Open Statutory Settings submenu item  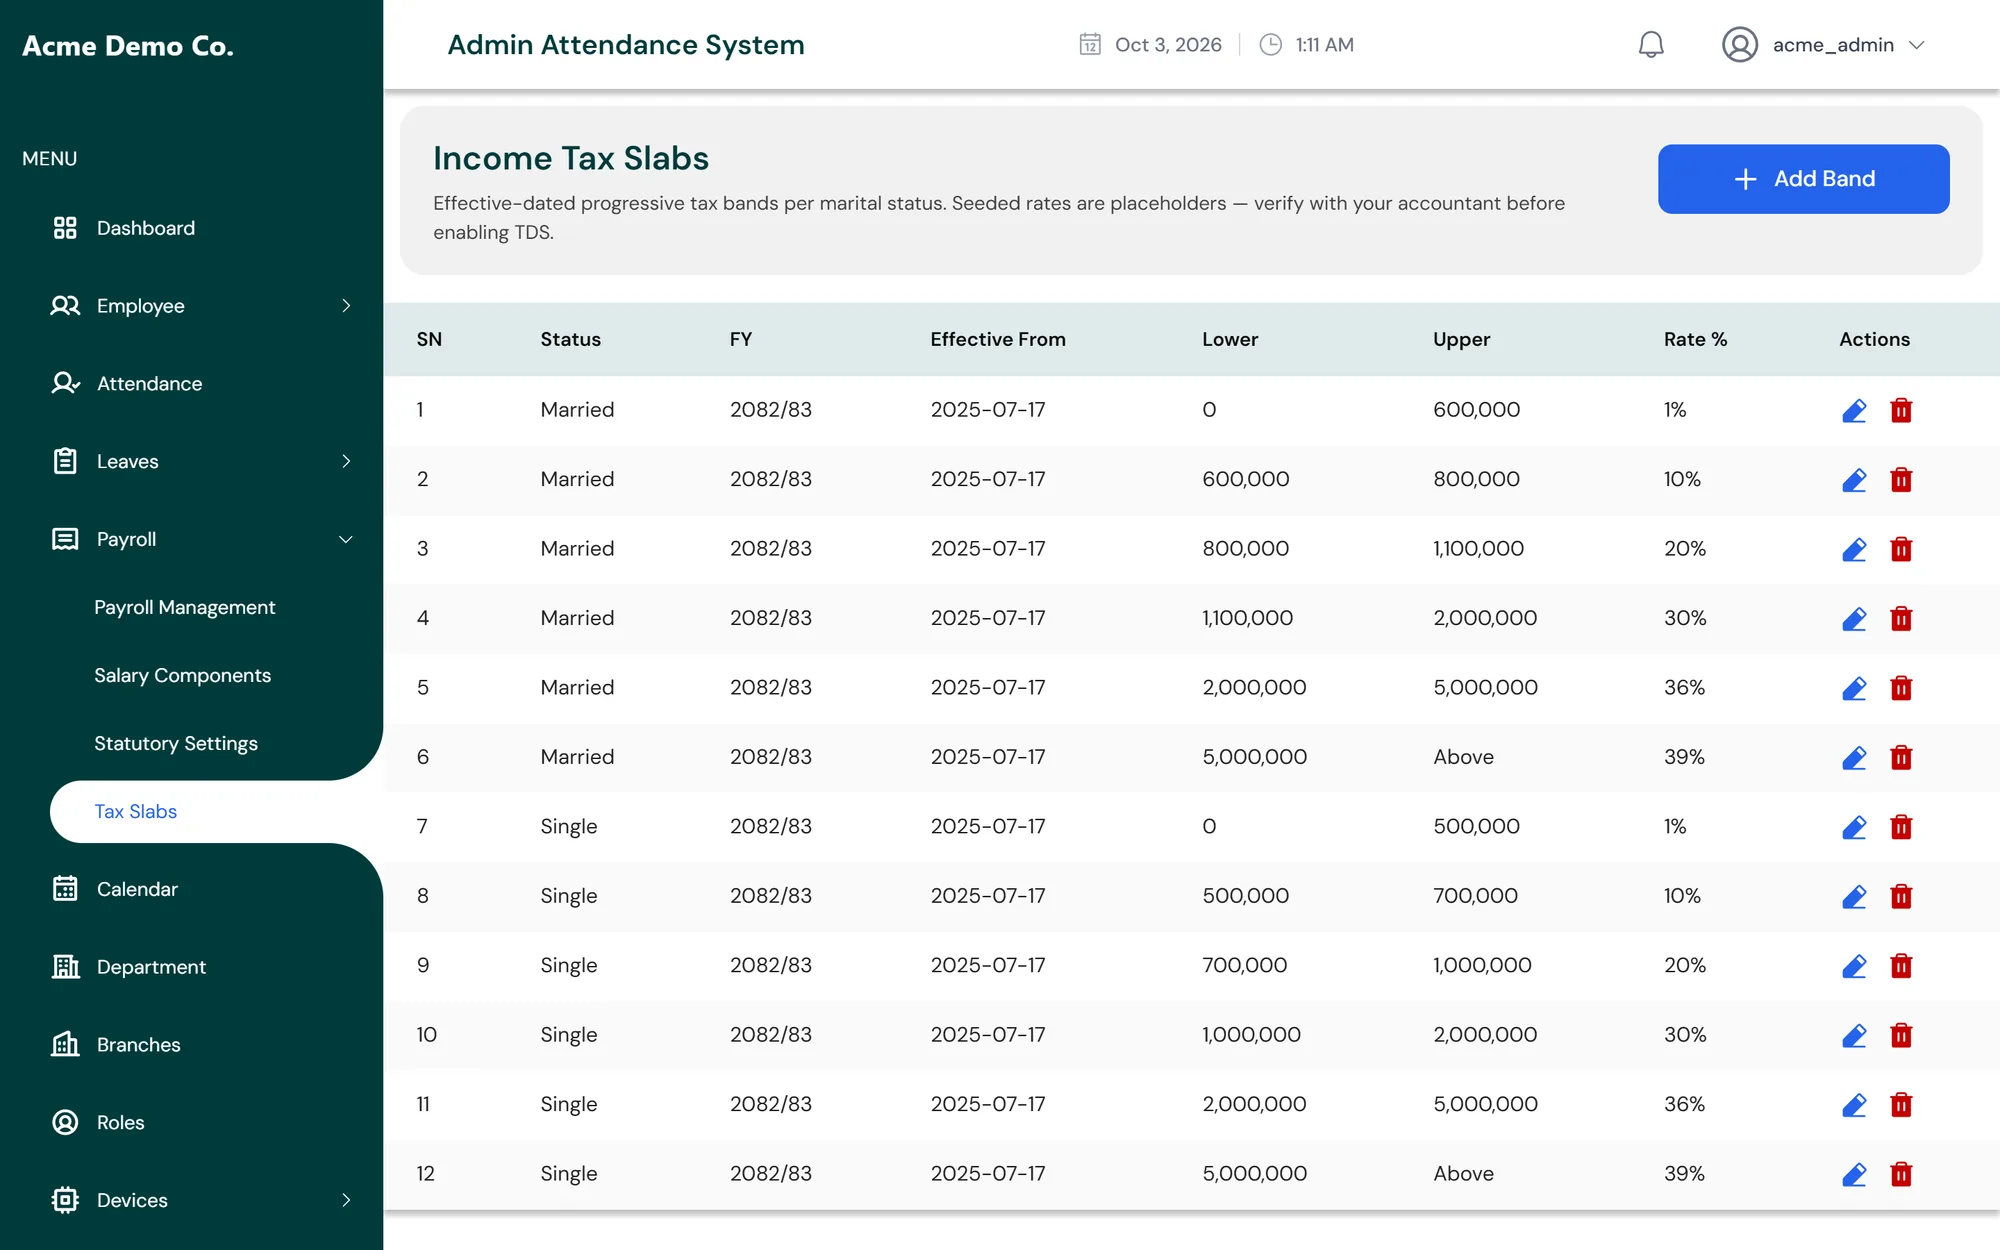pos(176,744)
